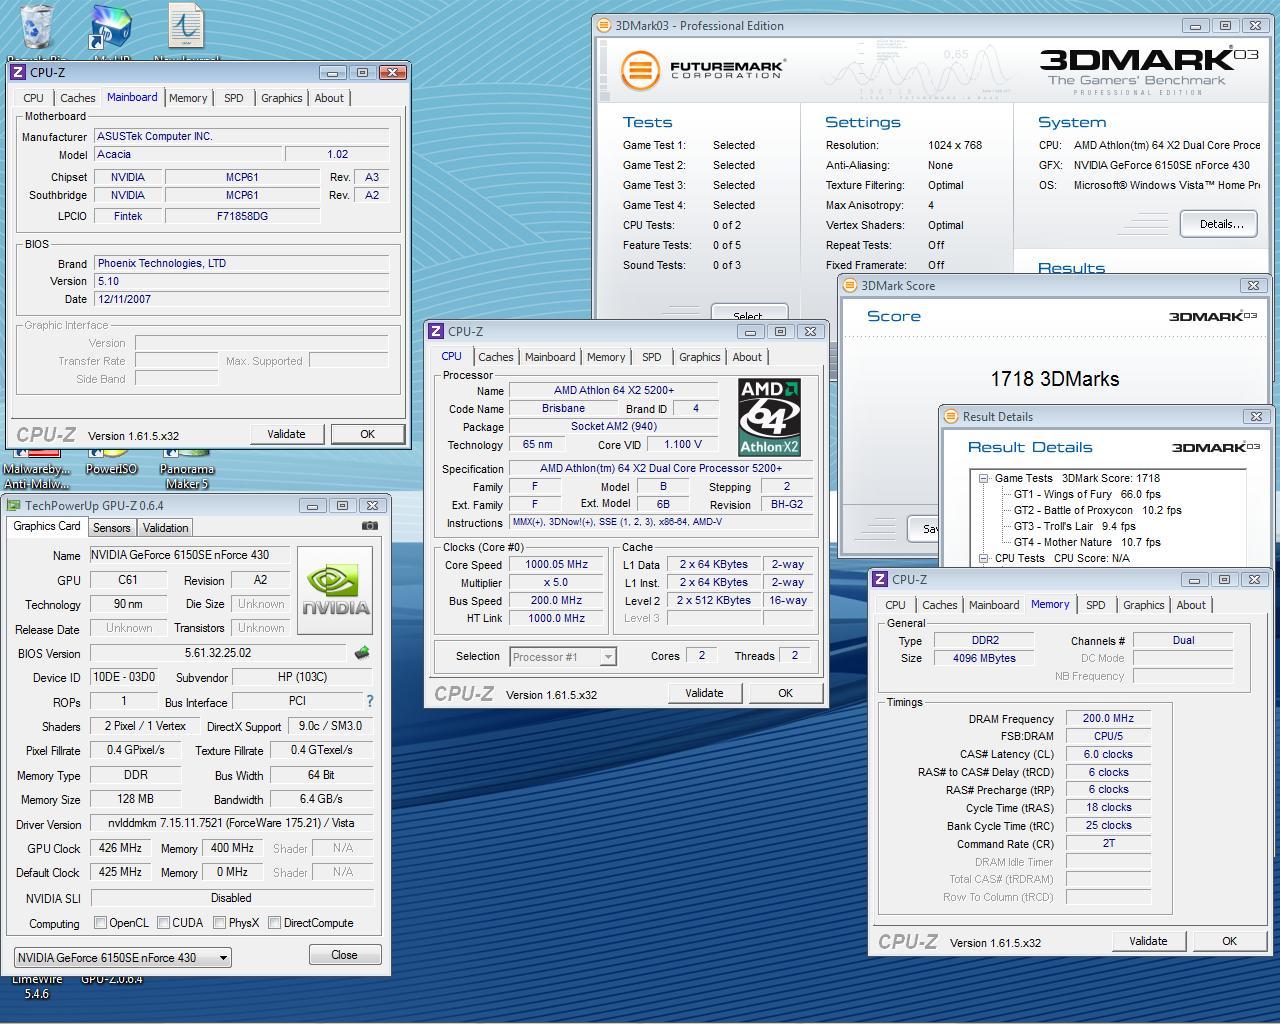
Task: Click the CPU-Z Memory window title icon
Action: coord(880,580)
